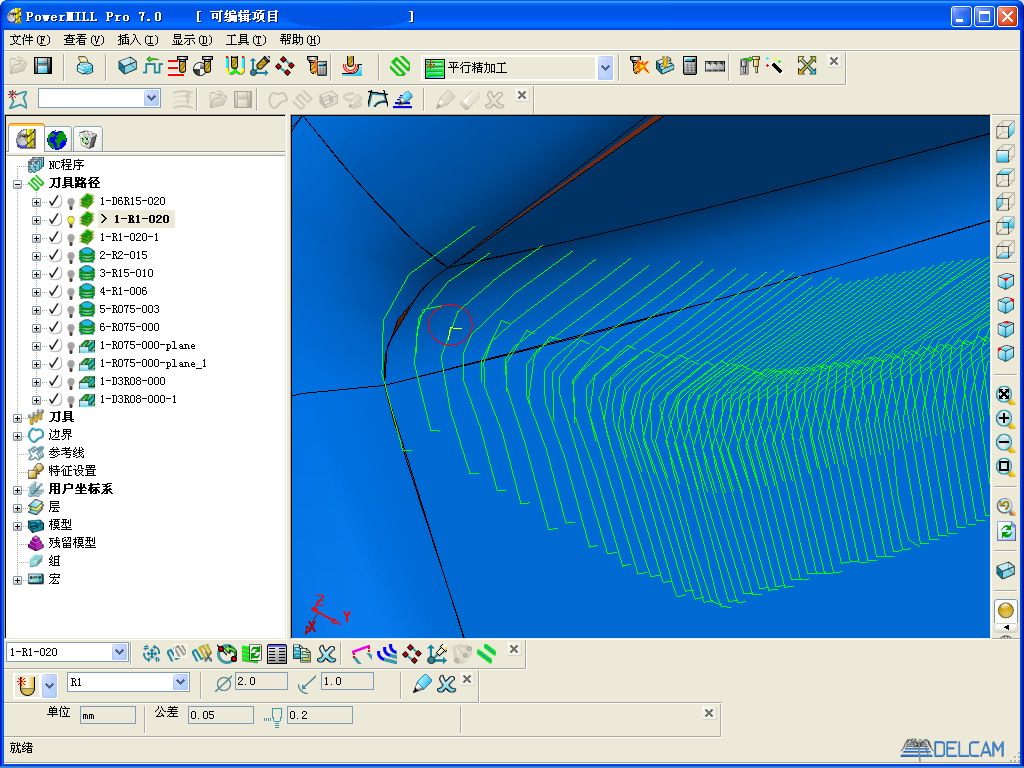Click the Toolpath strategies green icon

tap(400, 67)
